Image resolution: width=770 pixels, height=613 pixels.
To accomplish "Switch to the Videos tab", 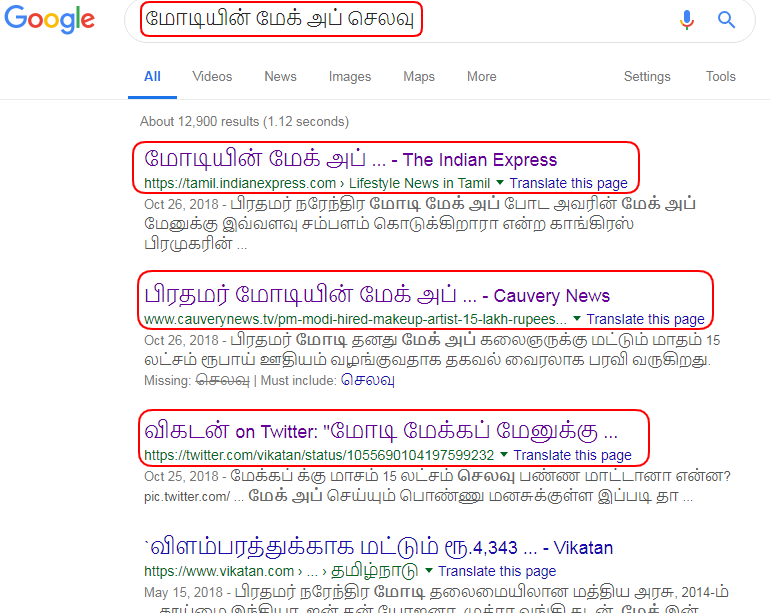I will pos(212,77).
